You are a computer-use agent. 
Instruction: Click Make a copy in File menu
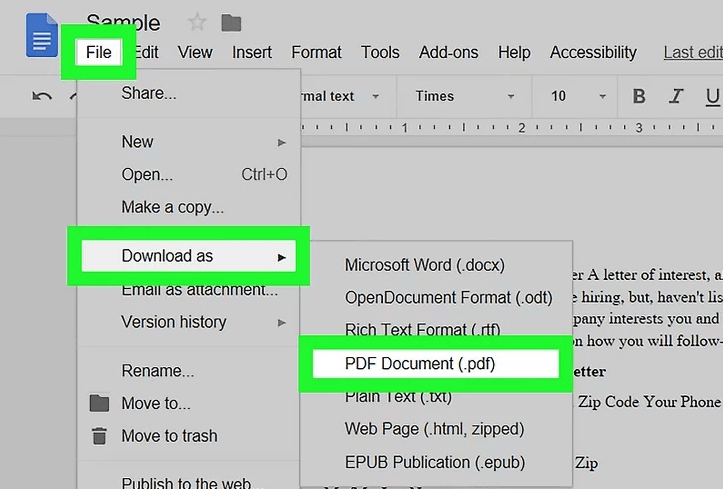172,207
